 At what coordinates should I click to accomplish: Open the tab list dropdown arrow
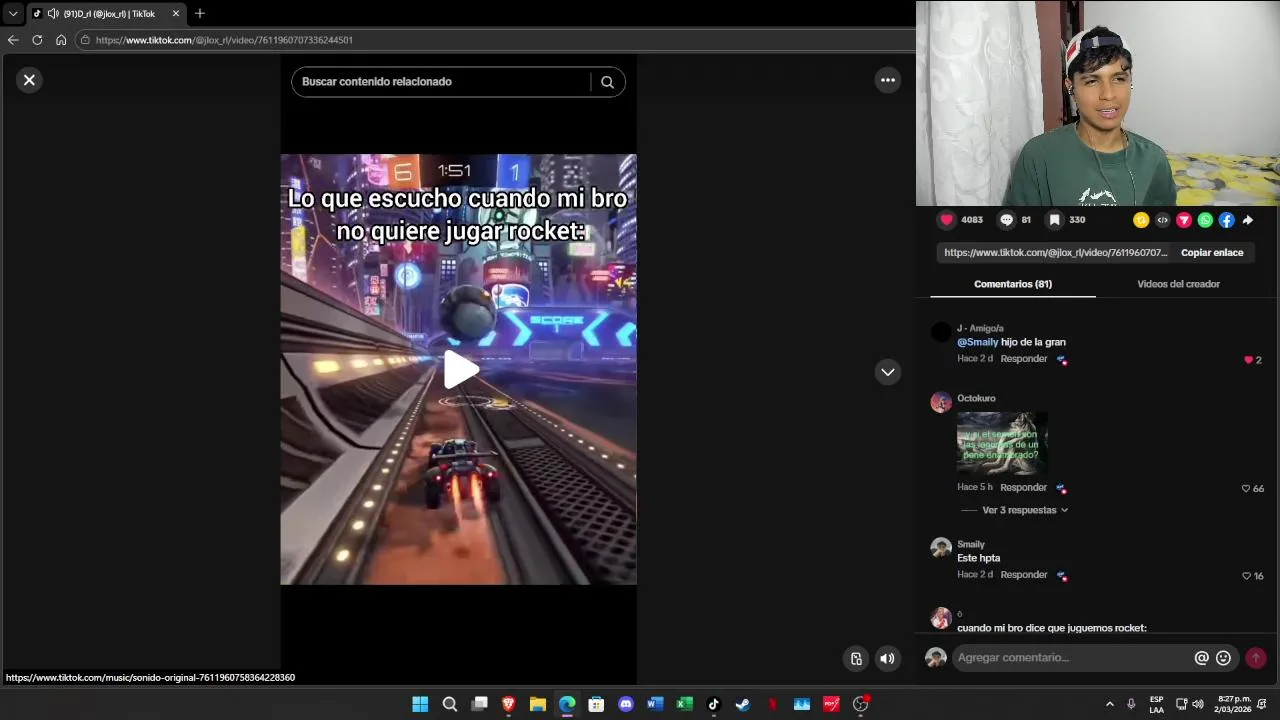pyautogui.click(x=13, y=14)
